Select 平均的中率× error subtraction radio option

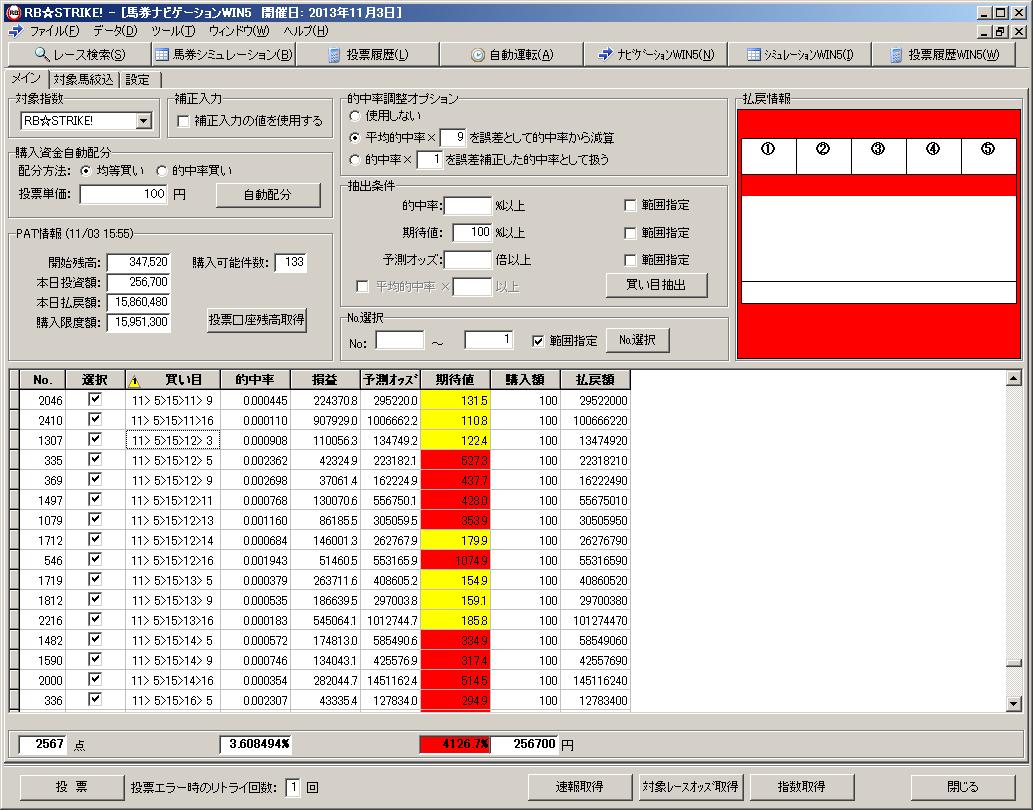coord(354,138)
